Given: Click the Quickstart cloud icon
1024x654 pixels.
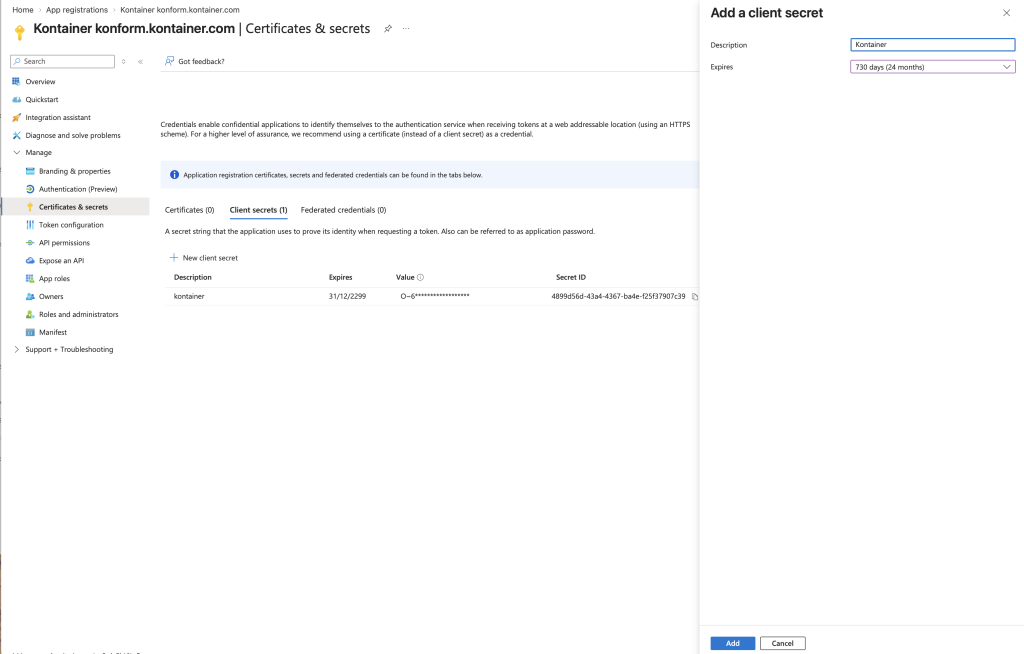Looking at the screenshot, I should 16,99.
